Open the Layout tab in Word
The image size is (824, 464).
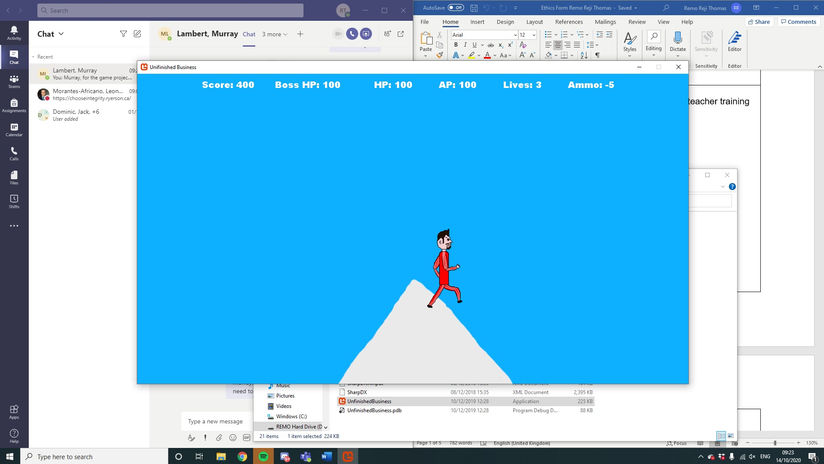(x=534, y=22)
